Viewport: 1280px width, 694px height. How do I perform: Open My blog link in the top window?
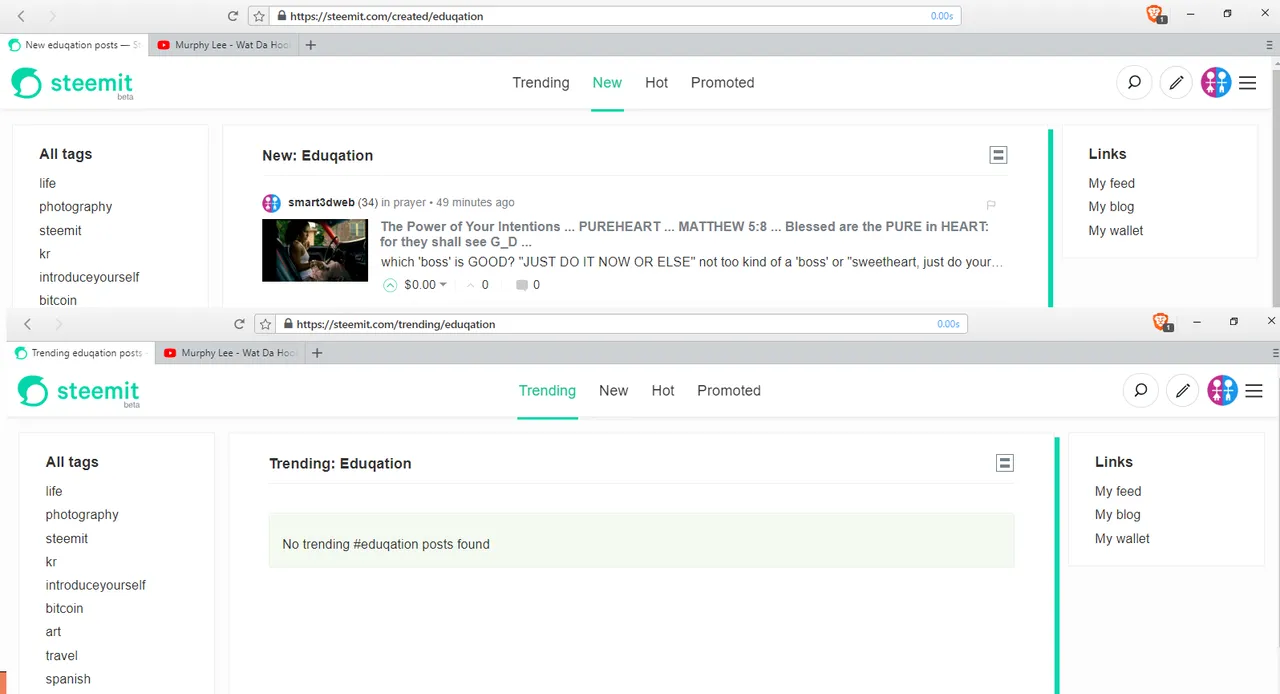click(1111, 207)
